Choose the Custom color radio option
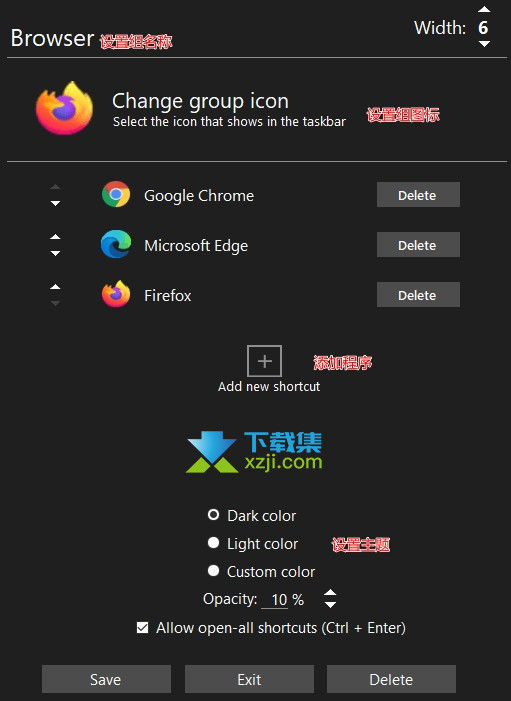This screenshot has width=511, height=701. coord(214,570)
